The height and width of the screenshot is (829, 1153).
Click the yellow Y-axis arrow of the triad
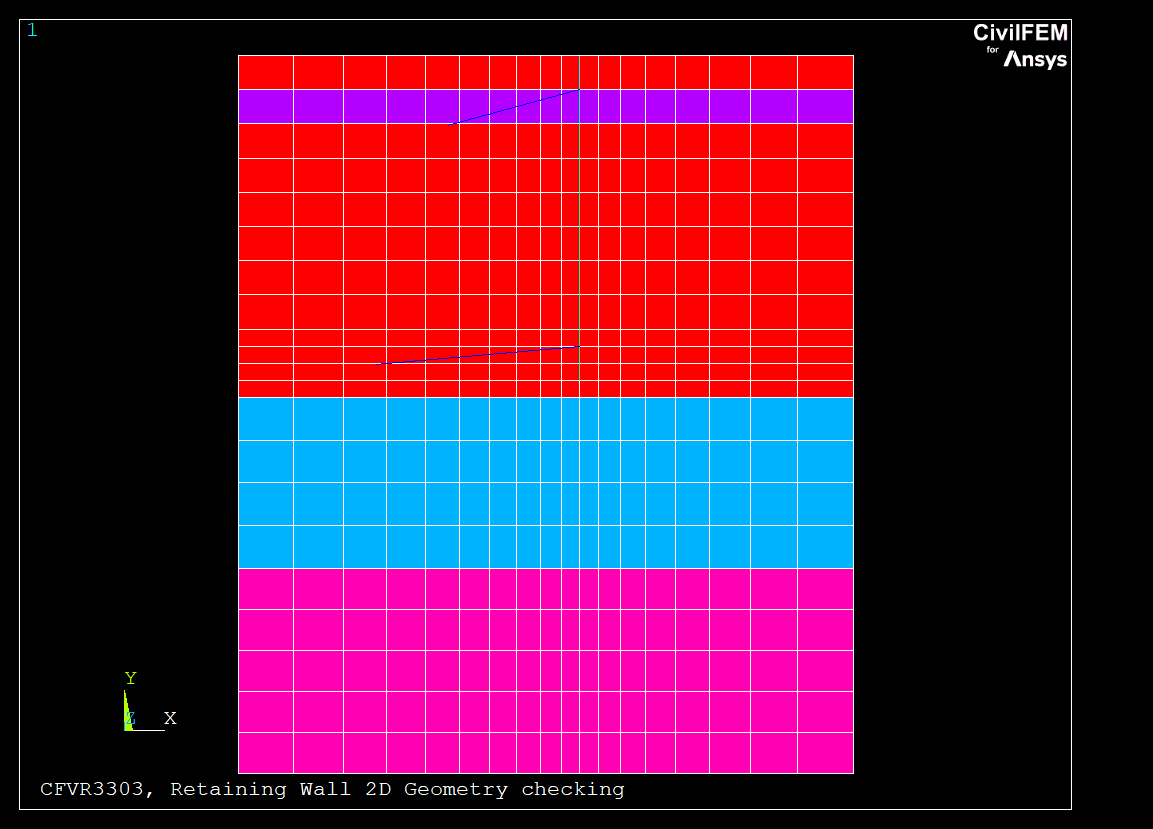(127, 707)
